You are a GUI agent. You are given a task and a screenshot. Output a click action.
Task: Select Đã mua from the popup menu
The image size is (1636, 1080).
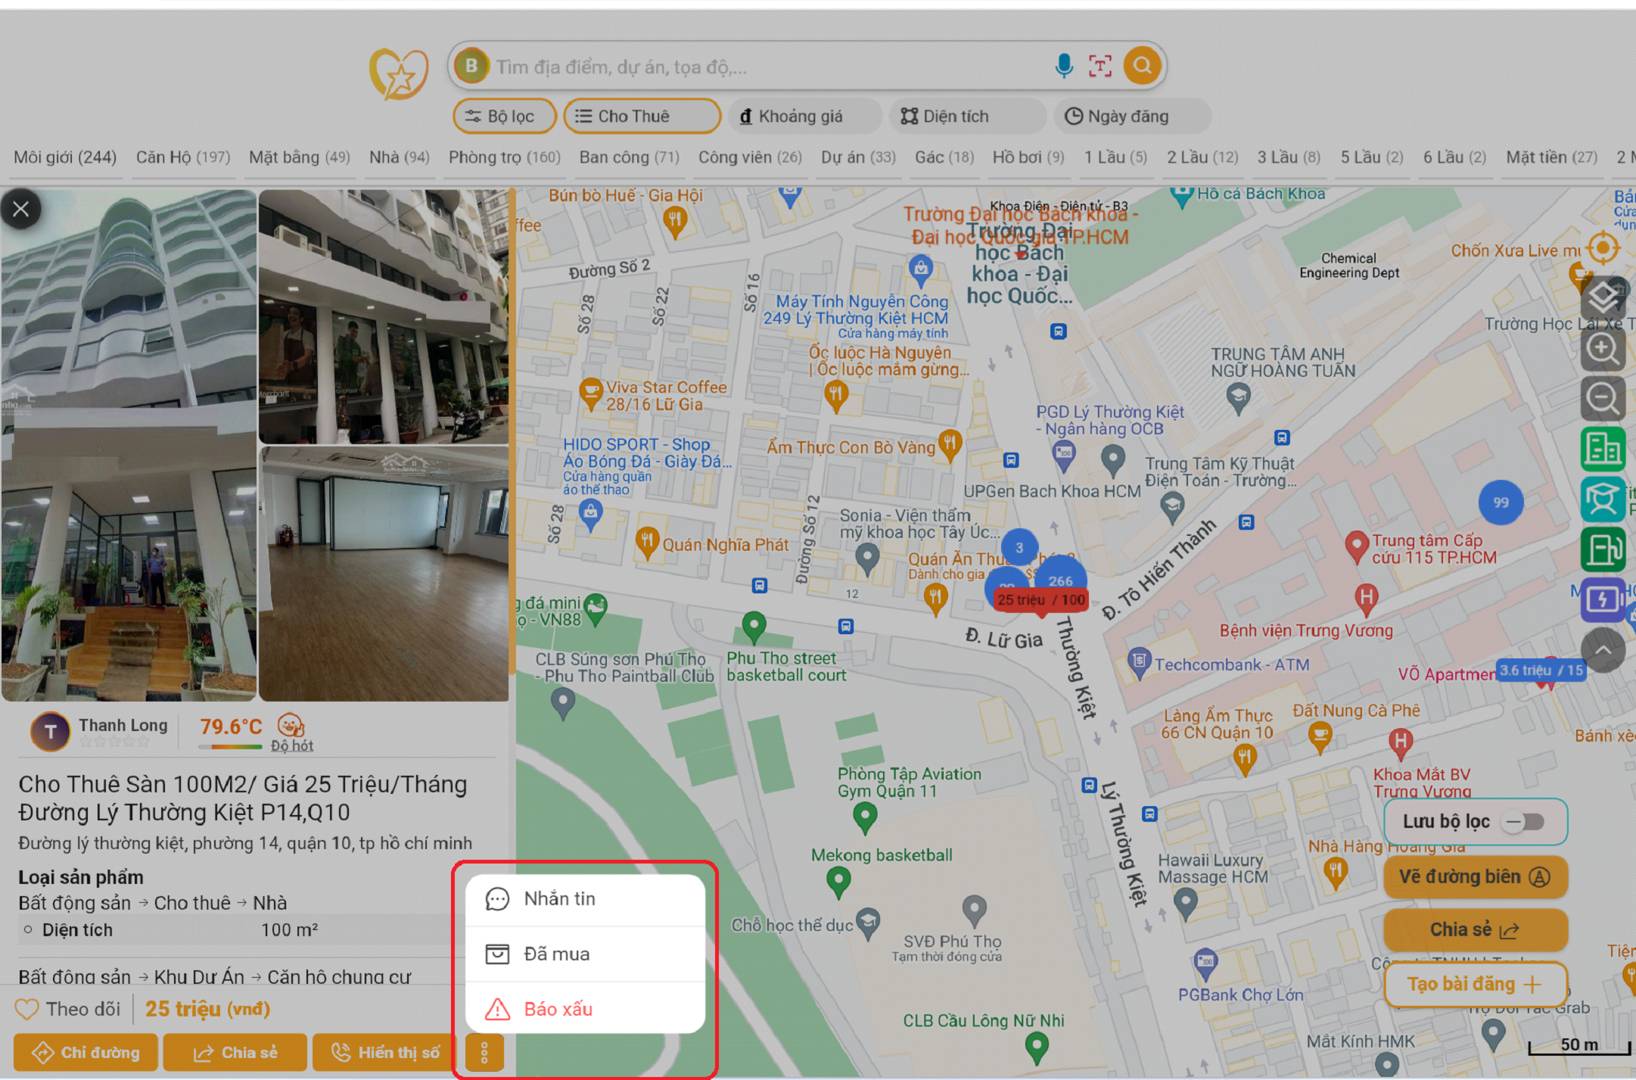coord(585,954)
